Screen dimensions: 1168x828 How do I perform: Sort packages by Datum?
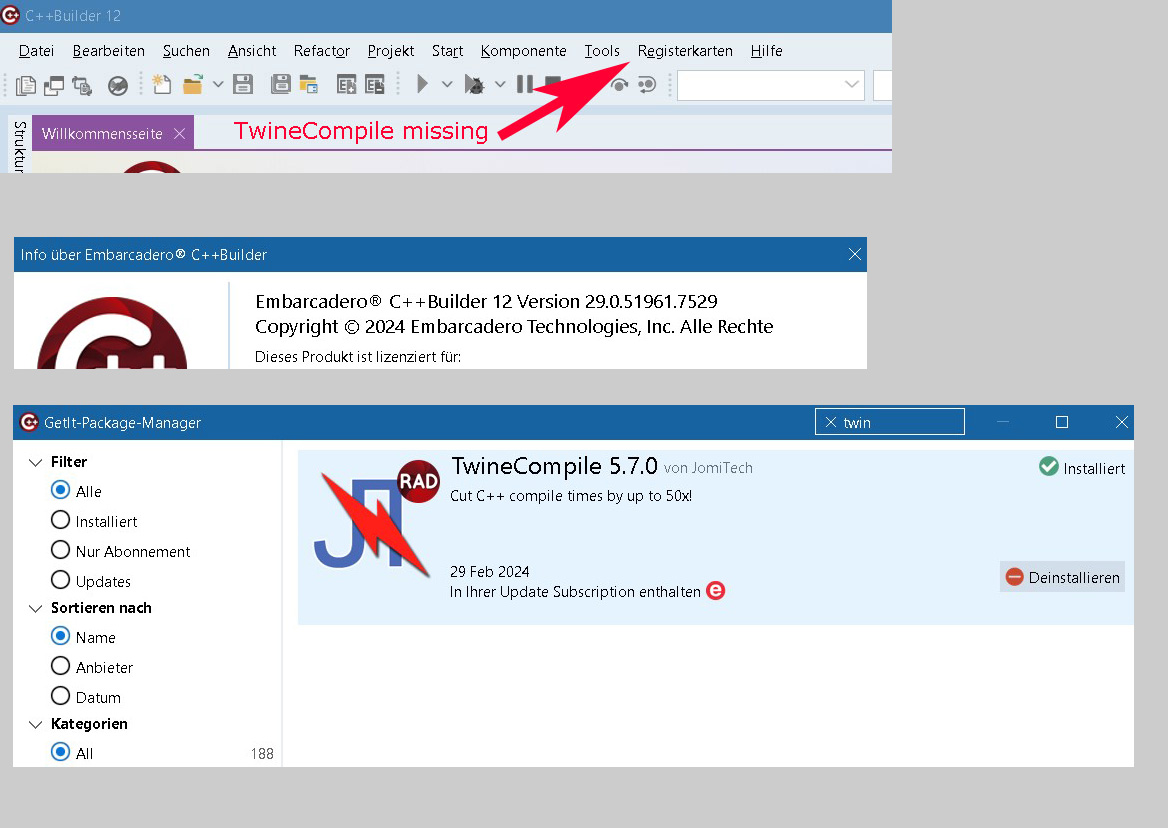point(60,697)
